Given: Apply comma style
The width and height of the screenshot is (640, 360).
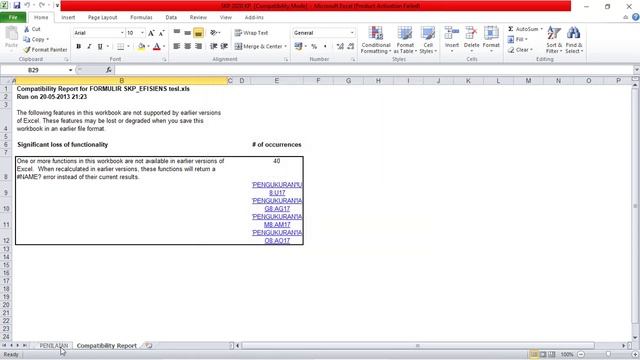Looking at the screenshot, I should 325,47.
